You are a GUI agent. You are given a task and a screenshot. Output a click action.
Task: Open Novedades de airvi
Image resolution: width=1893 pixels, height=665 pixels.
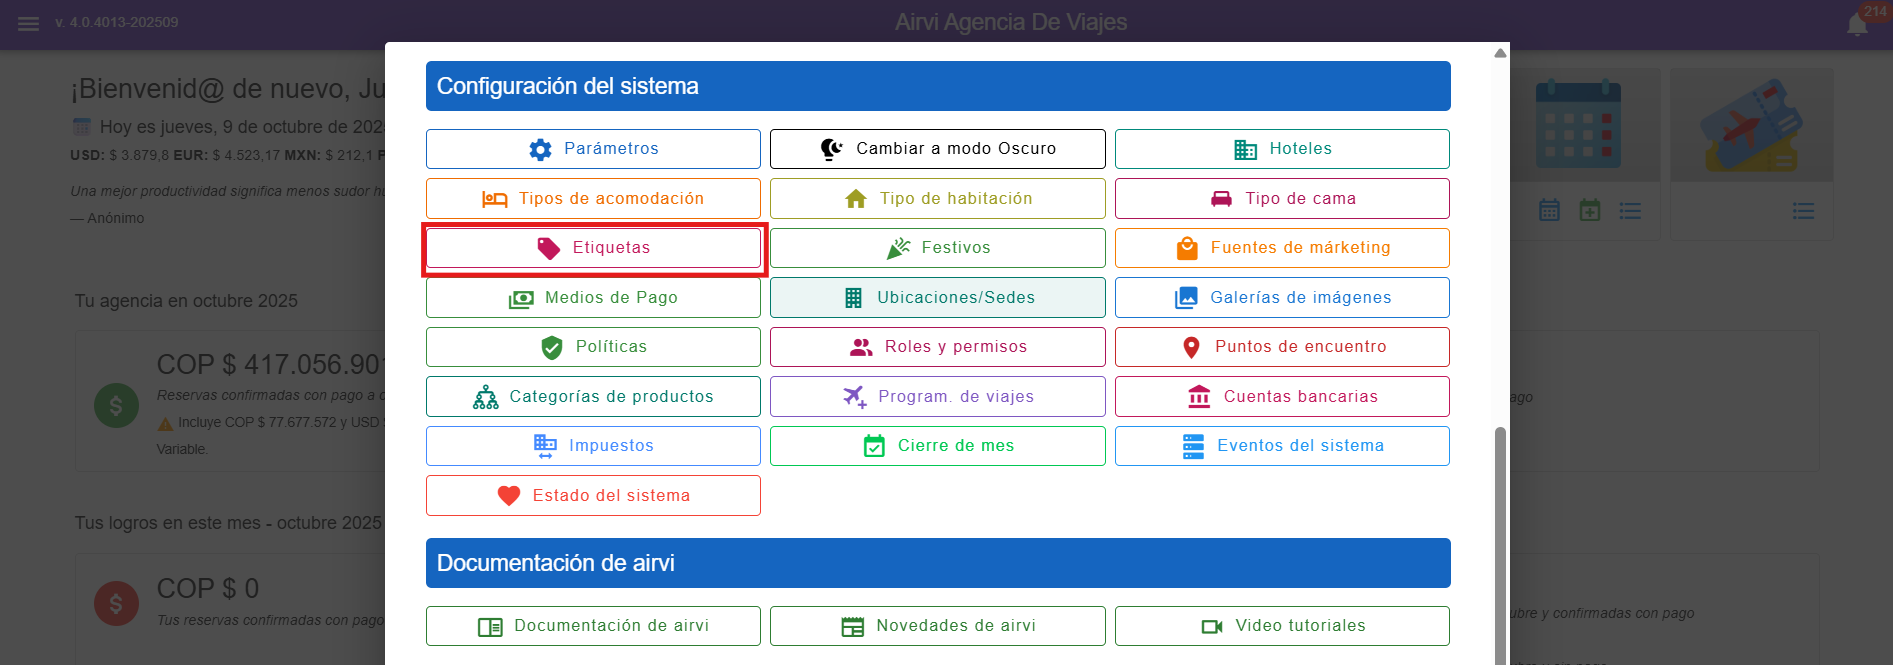pyautogui.click(x=937, y=626)
